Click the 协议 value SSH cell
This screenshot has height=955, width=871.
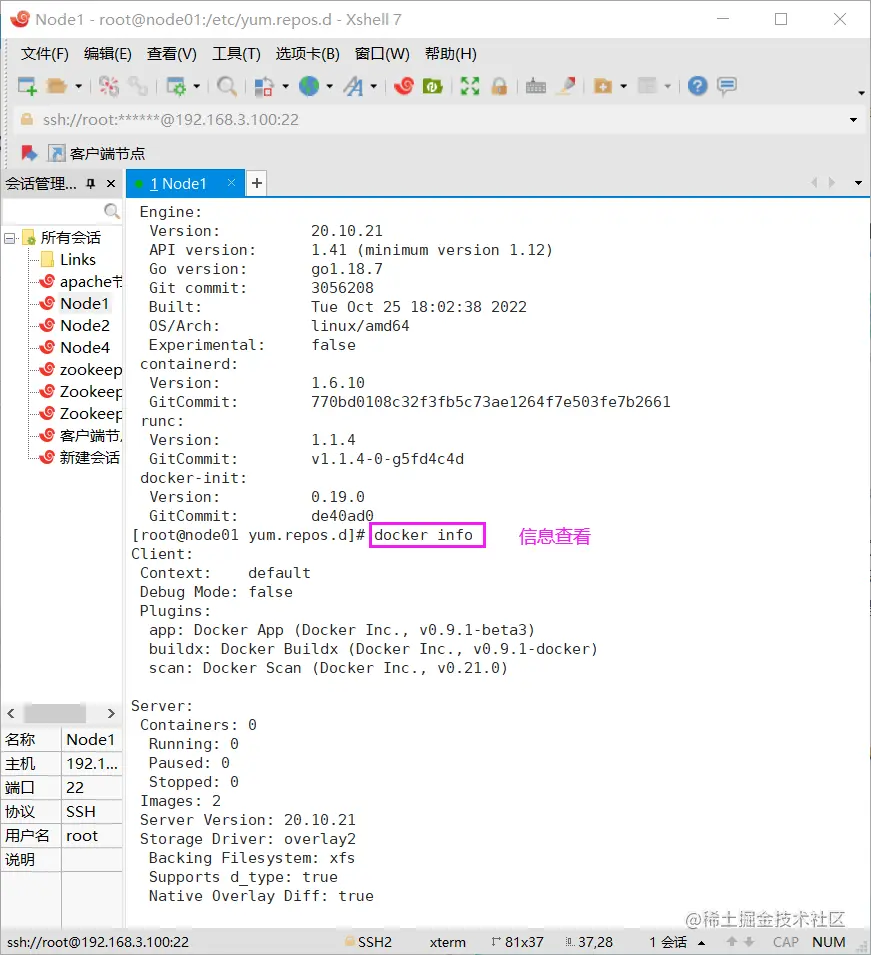92,812
